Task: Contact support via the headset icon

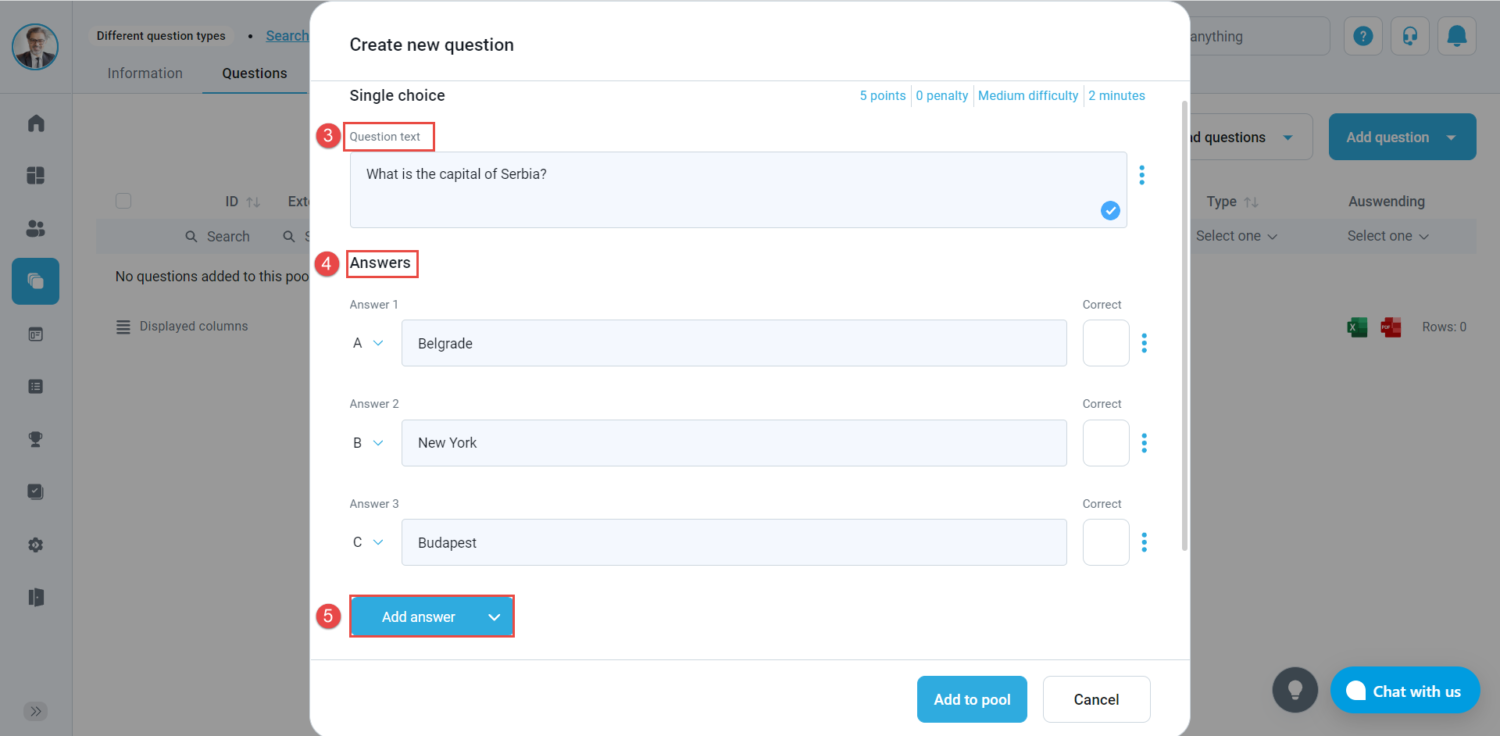Action: [1410, 35]
